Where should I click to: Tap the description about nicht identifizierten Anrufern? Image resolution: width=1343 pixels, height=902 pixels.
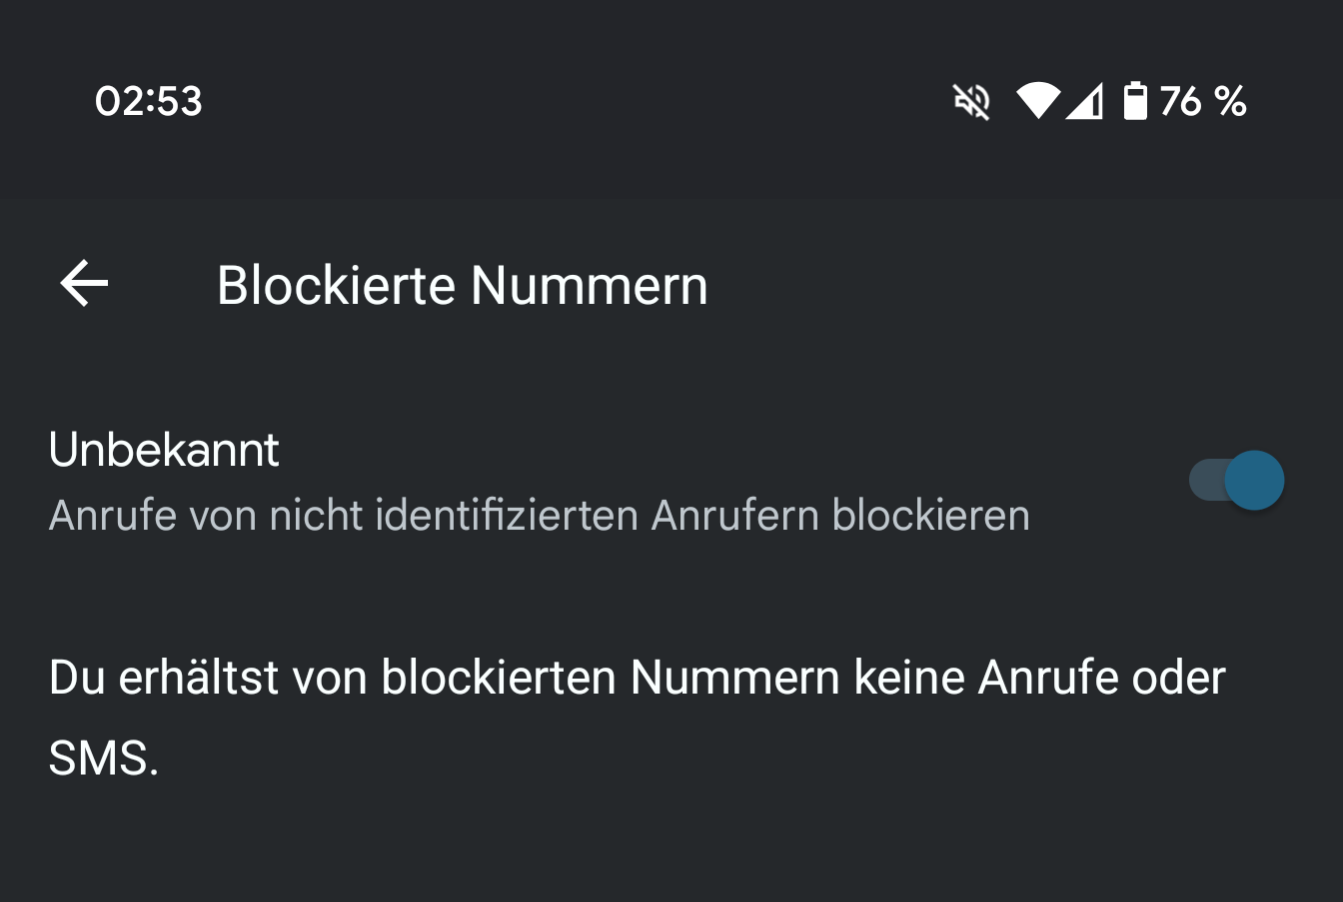tap(539, 516)
